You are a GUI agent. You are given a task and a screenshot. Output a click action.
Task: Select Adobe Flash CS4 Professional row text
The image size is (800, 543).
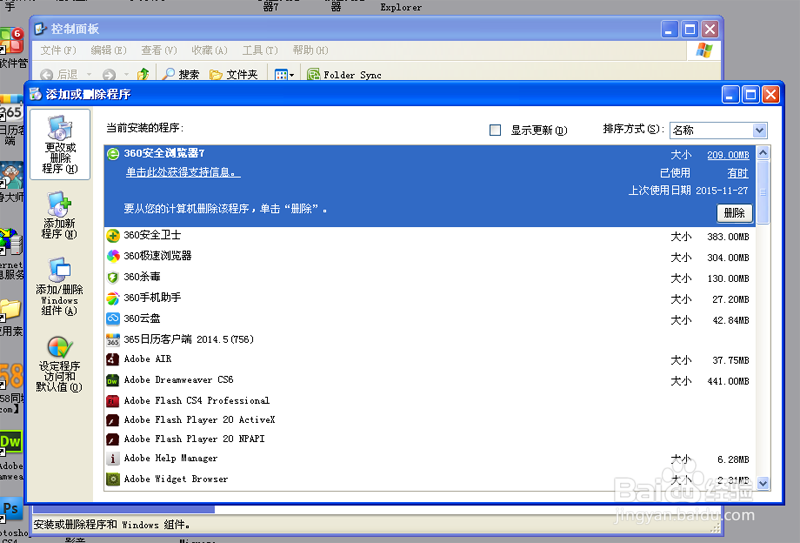[x=196, y=401]
